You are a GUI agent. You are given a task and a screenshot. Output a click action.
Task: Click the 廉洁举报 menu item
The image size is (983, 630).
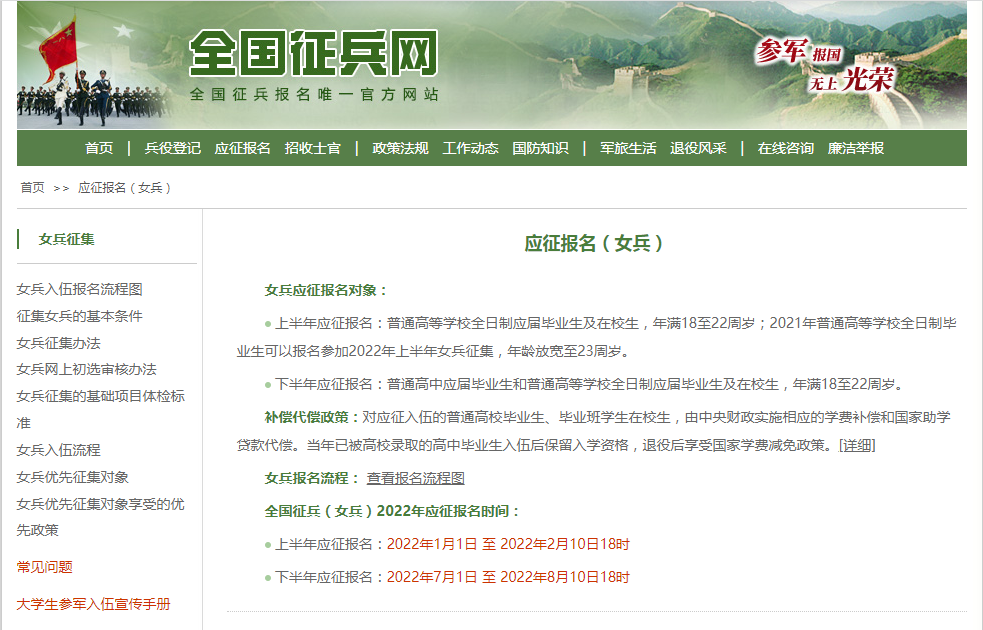(x=856, y=148)
